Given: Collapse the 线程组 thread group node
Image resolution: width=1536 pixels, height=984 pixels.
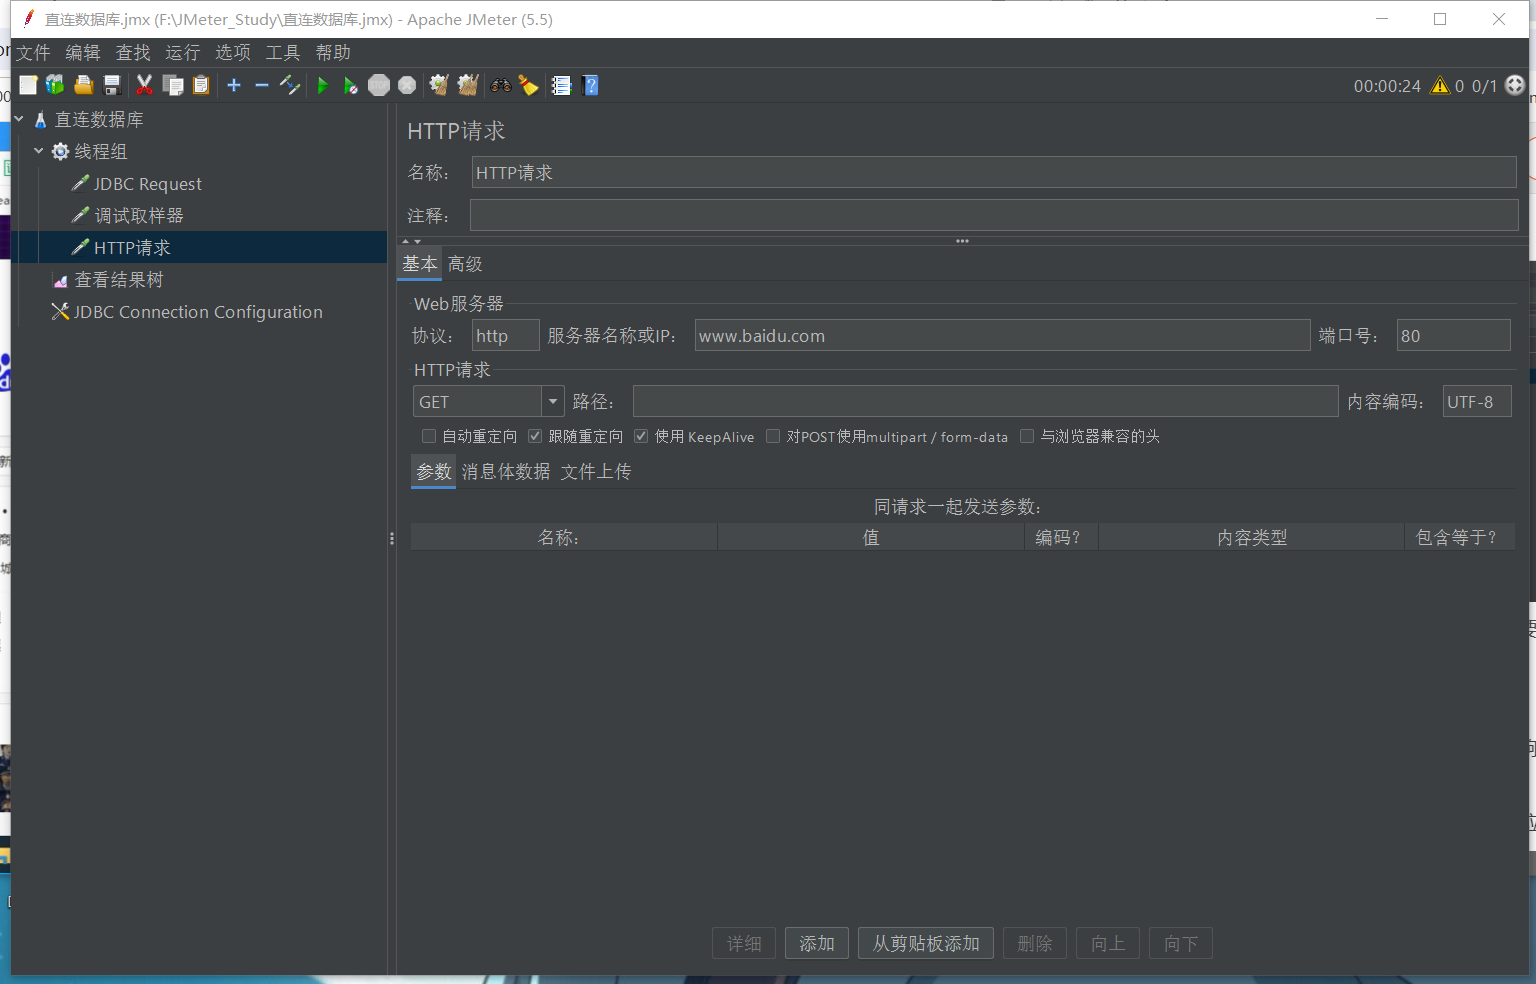Looking at the screenshot, I should point(39,151).
